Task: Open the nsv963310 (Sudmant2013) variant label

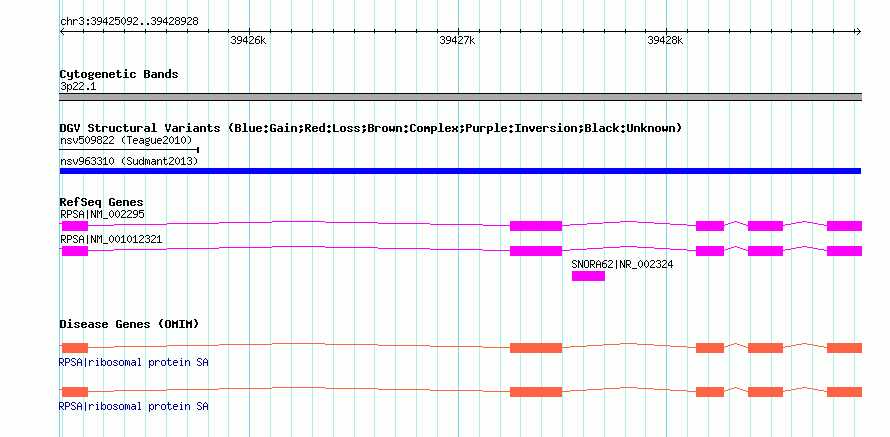Action: (129, 162)
